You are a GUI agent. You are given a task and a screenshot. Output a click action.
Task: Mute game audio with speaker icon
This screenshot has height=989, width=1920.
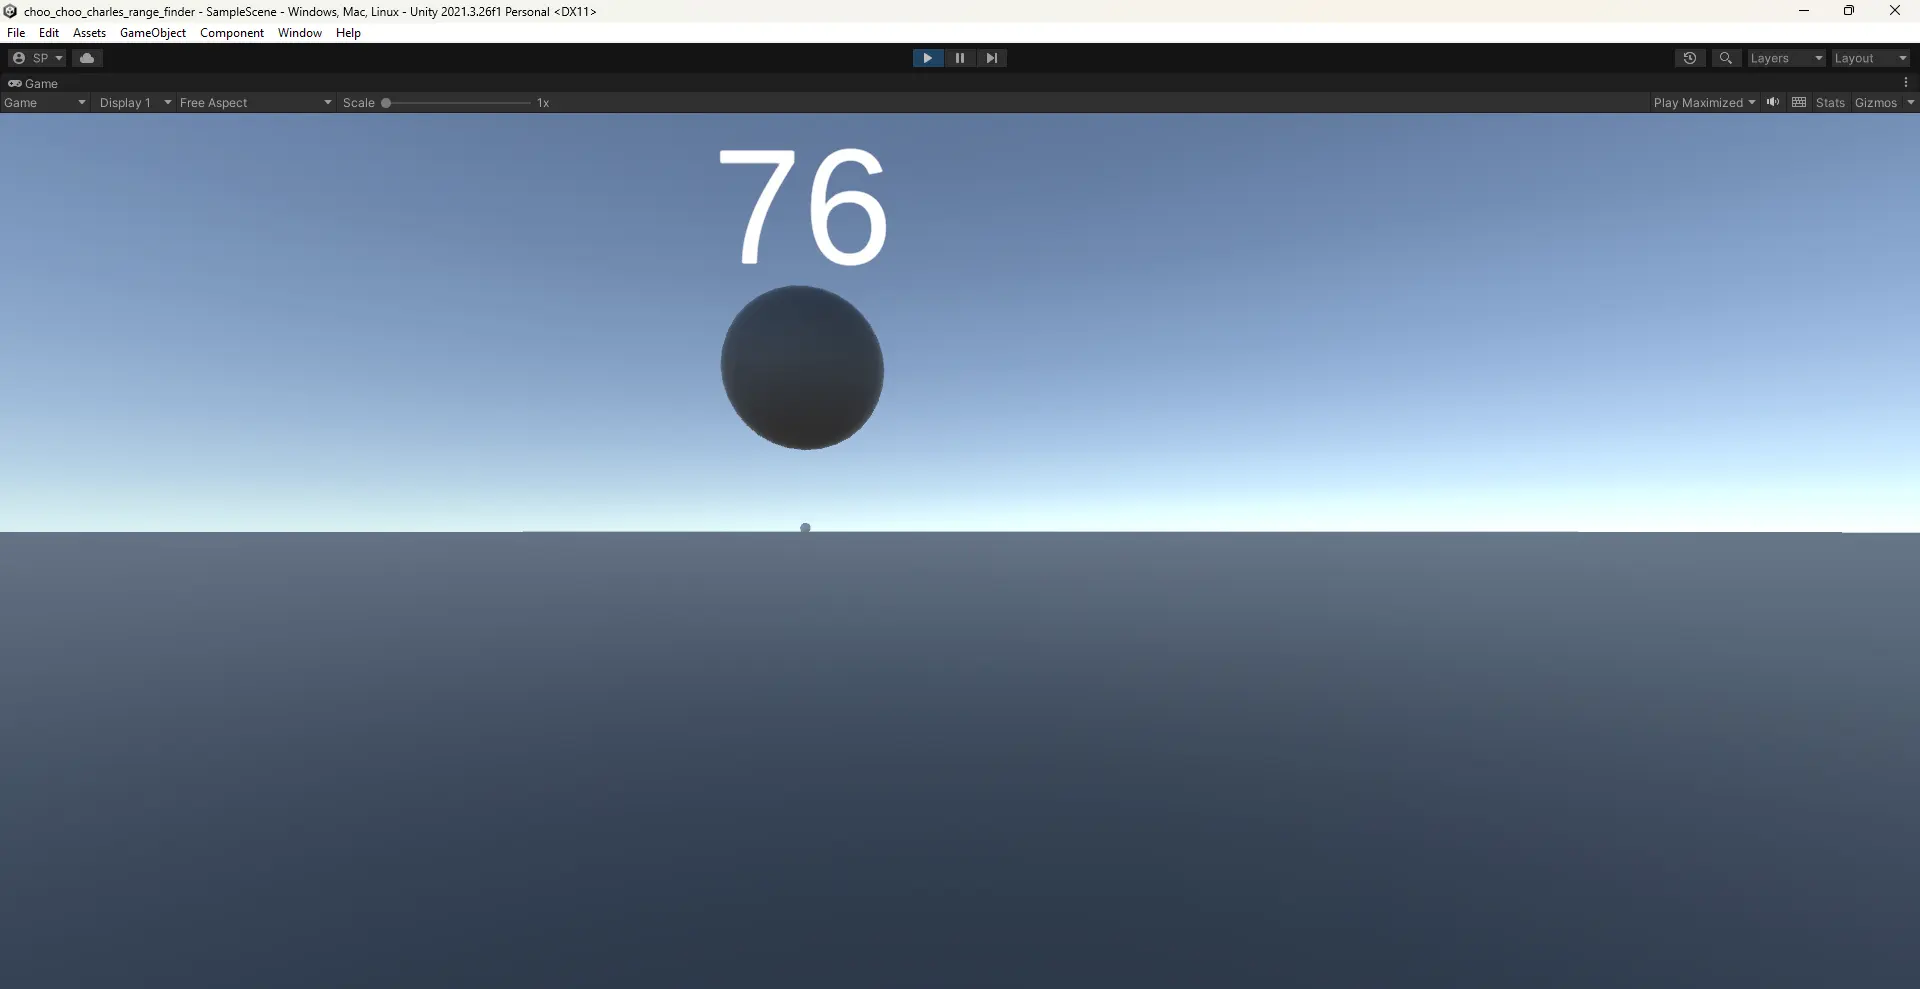pos(1773,102)
